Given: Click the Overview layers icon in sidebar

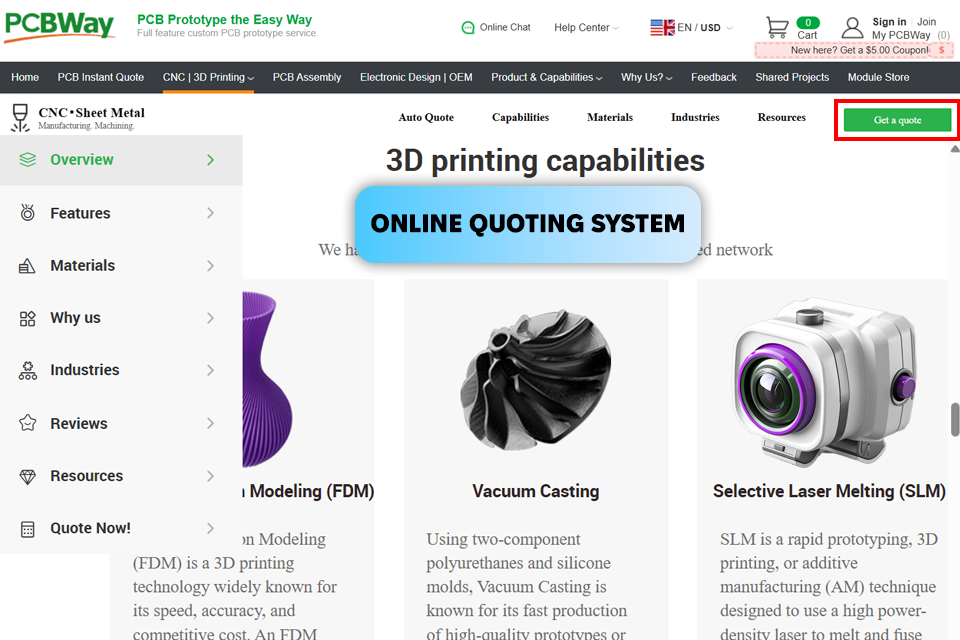Looking at the screenshot, I should [28, 160].
